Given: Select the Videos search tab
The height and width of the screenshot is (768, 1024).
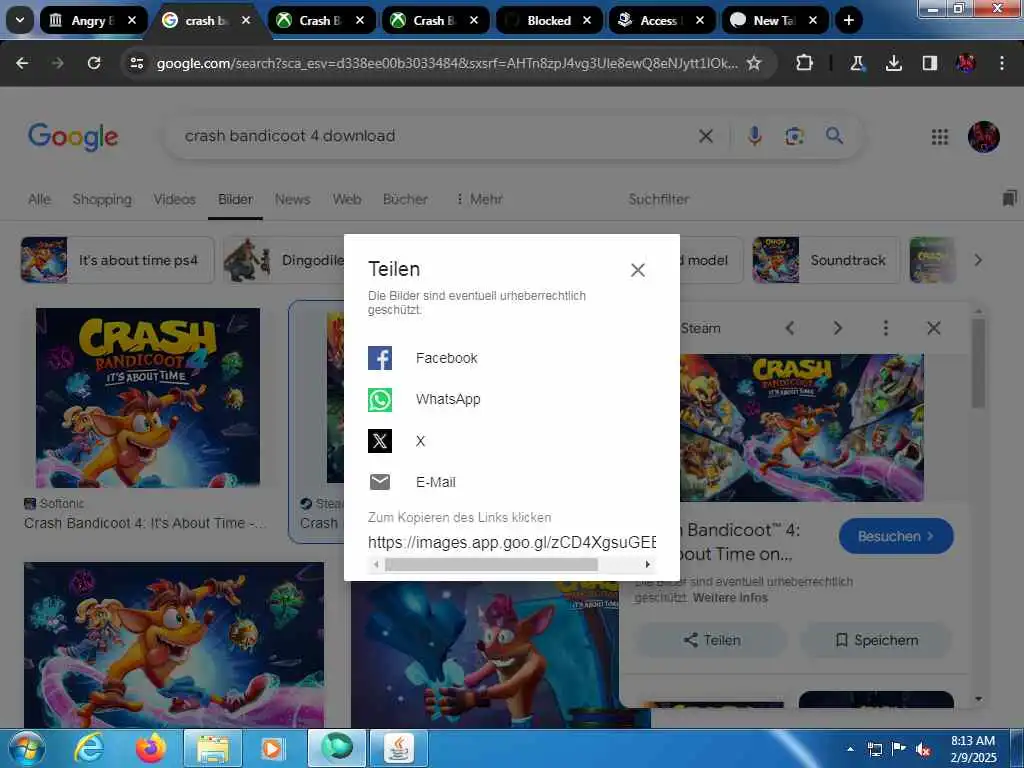Looking at the screenshot, I should pos(174,199).
